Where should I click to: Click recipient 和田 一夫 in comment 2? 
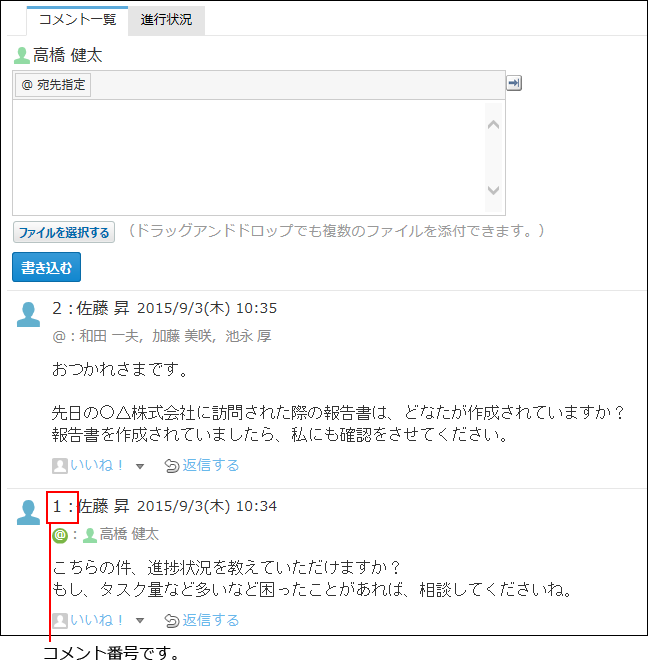click(109, 336)
